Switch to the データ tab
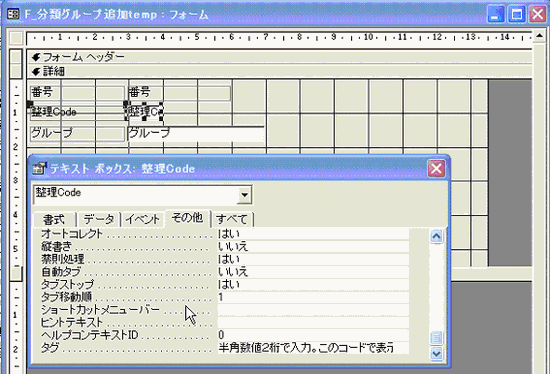Viewport: 550px width, 374px height. (99, 220)
